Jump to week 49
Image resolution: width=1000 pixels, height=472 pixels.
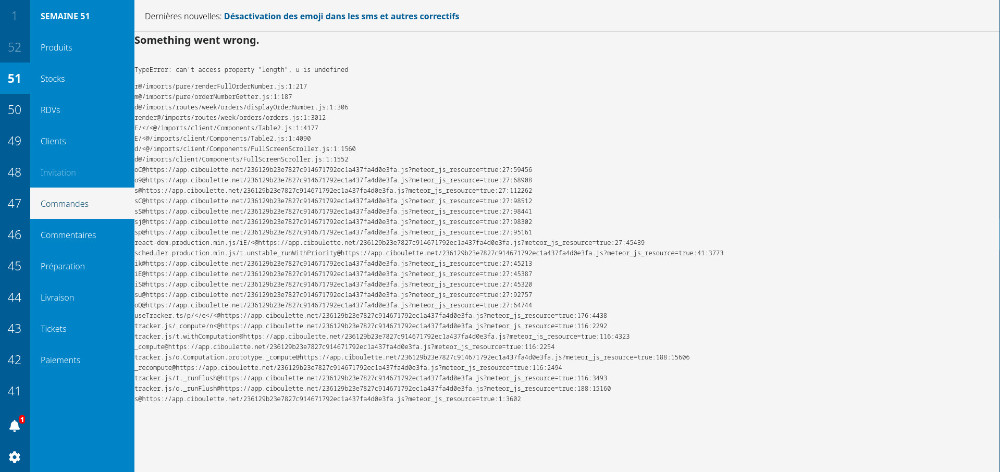(x=14, y=141)
